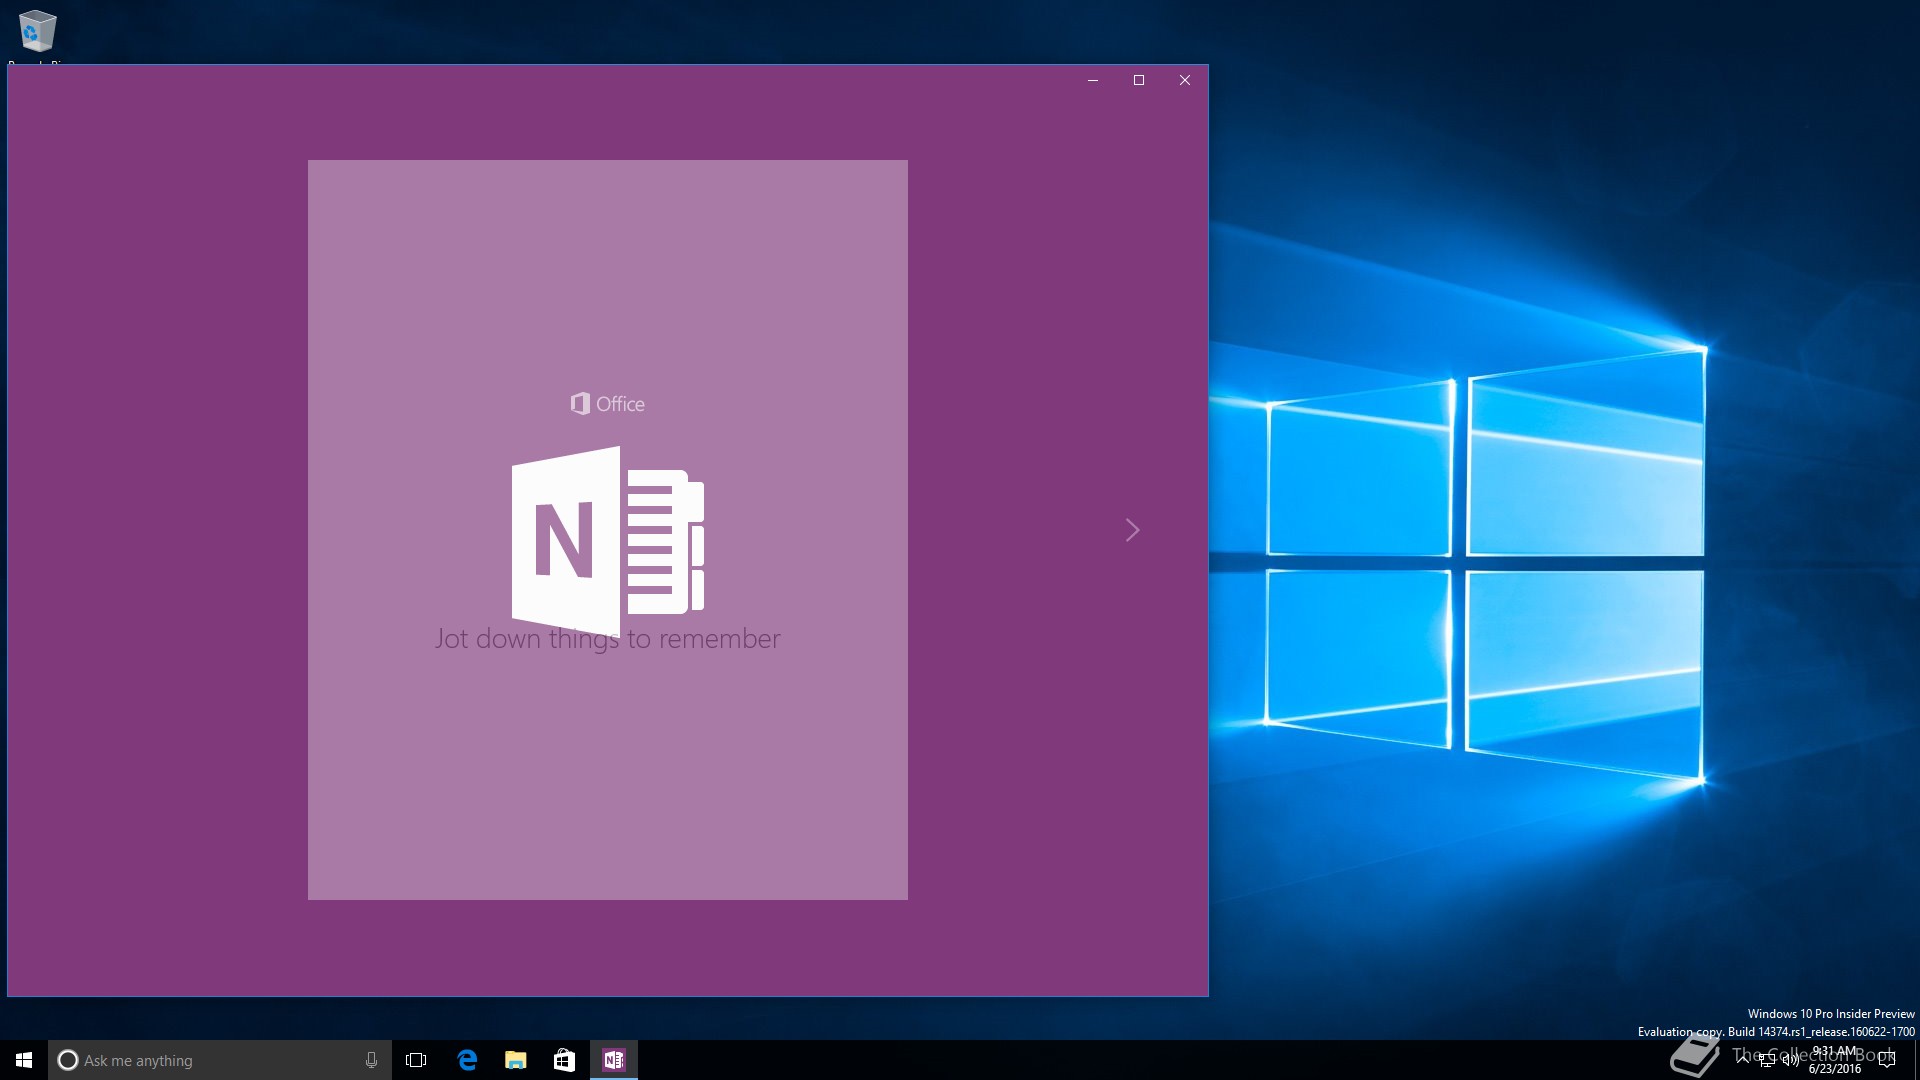1920x1080 pixels.
Task: Open File Explorer from taskbar
Action: coord(515,1060)
